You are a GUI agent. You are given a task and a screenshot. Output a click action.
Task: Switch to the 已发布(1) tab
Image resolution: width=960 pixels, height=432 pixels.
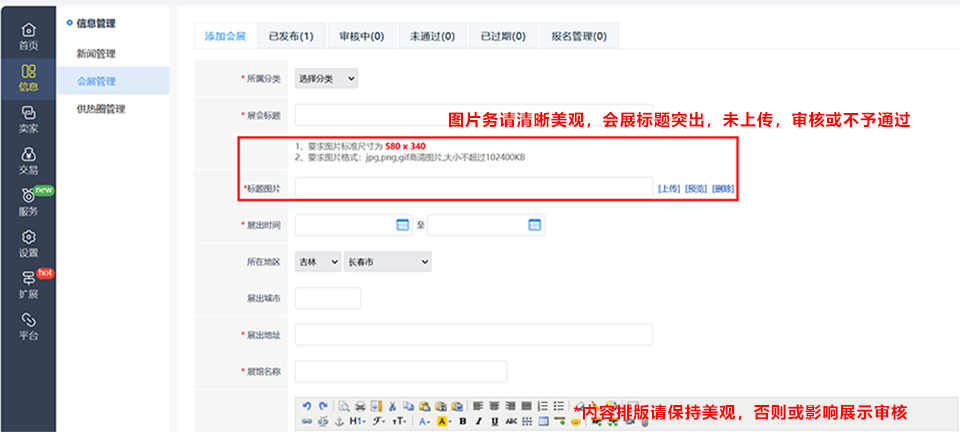[x=290, y=36]
